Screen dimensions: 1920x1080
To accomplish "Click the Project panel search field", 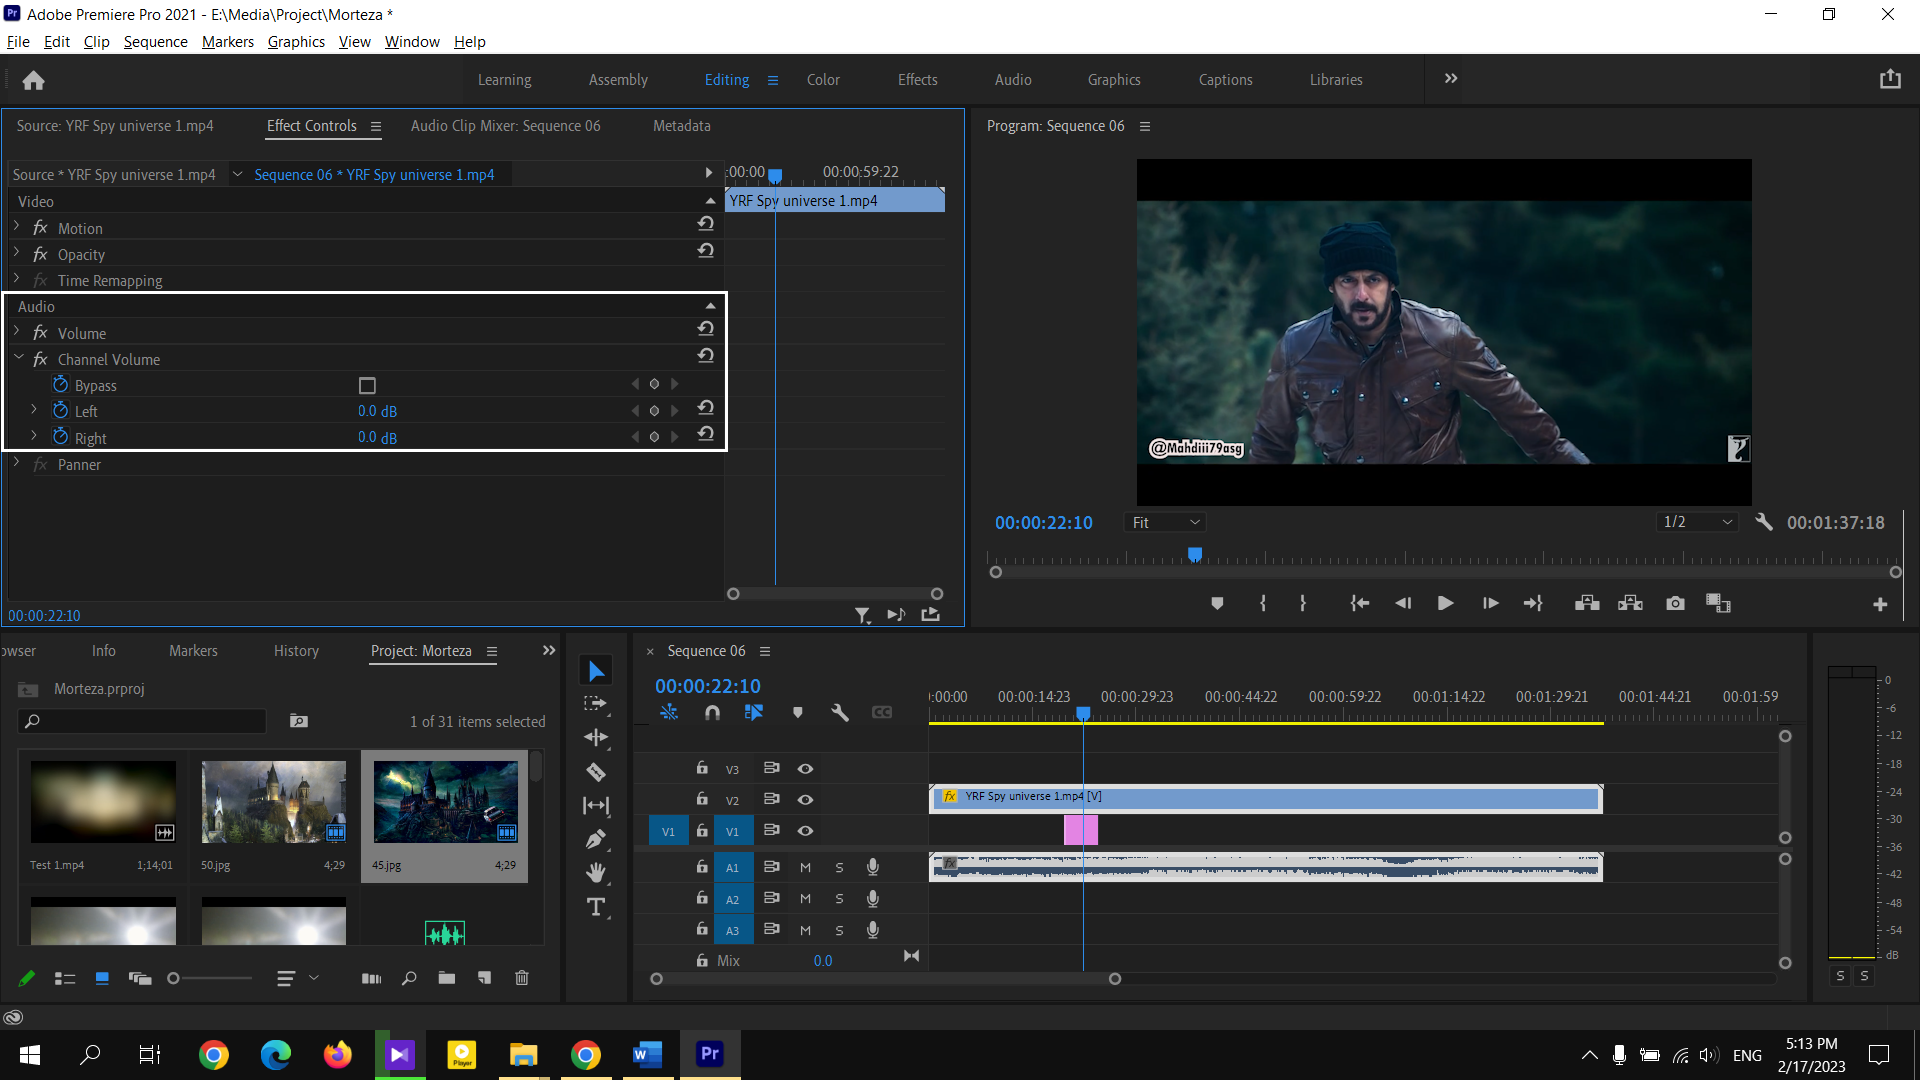I will (x=142, y=721).
